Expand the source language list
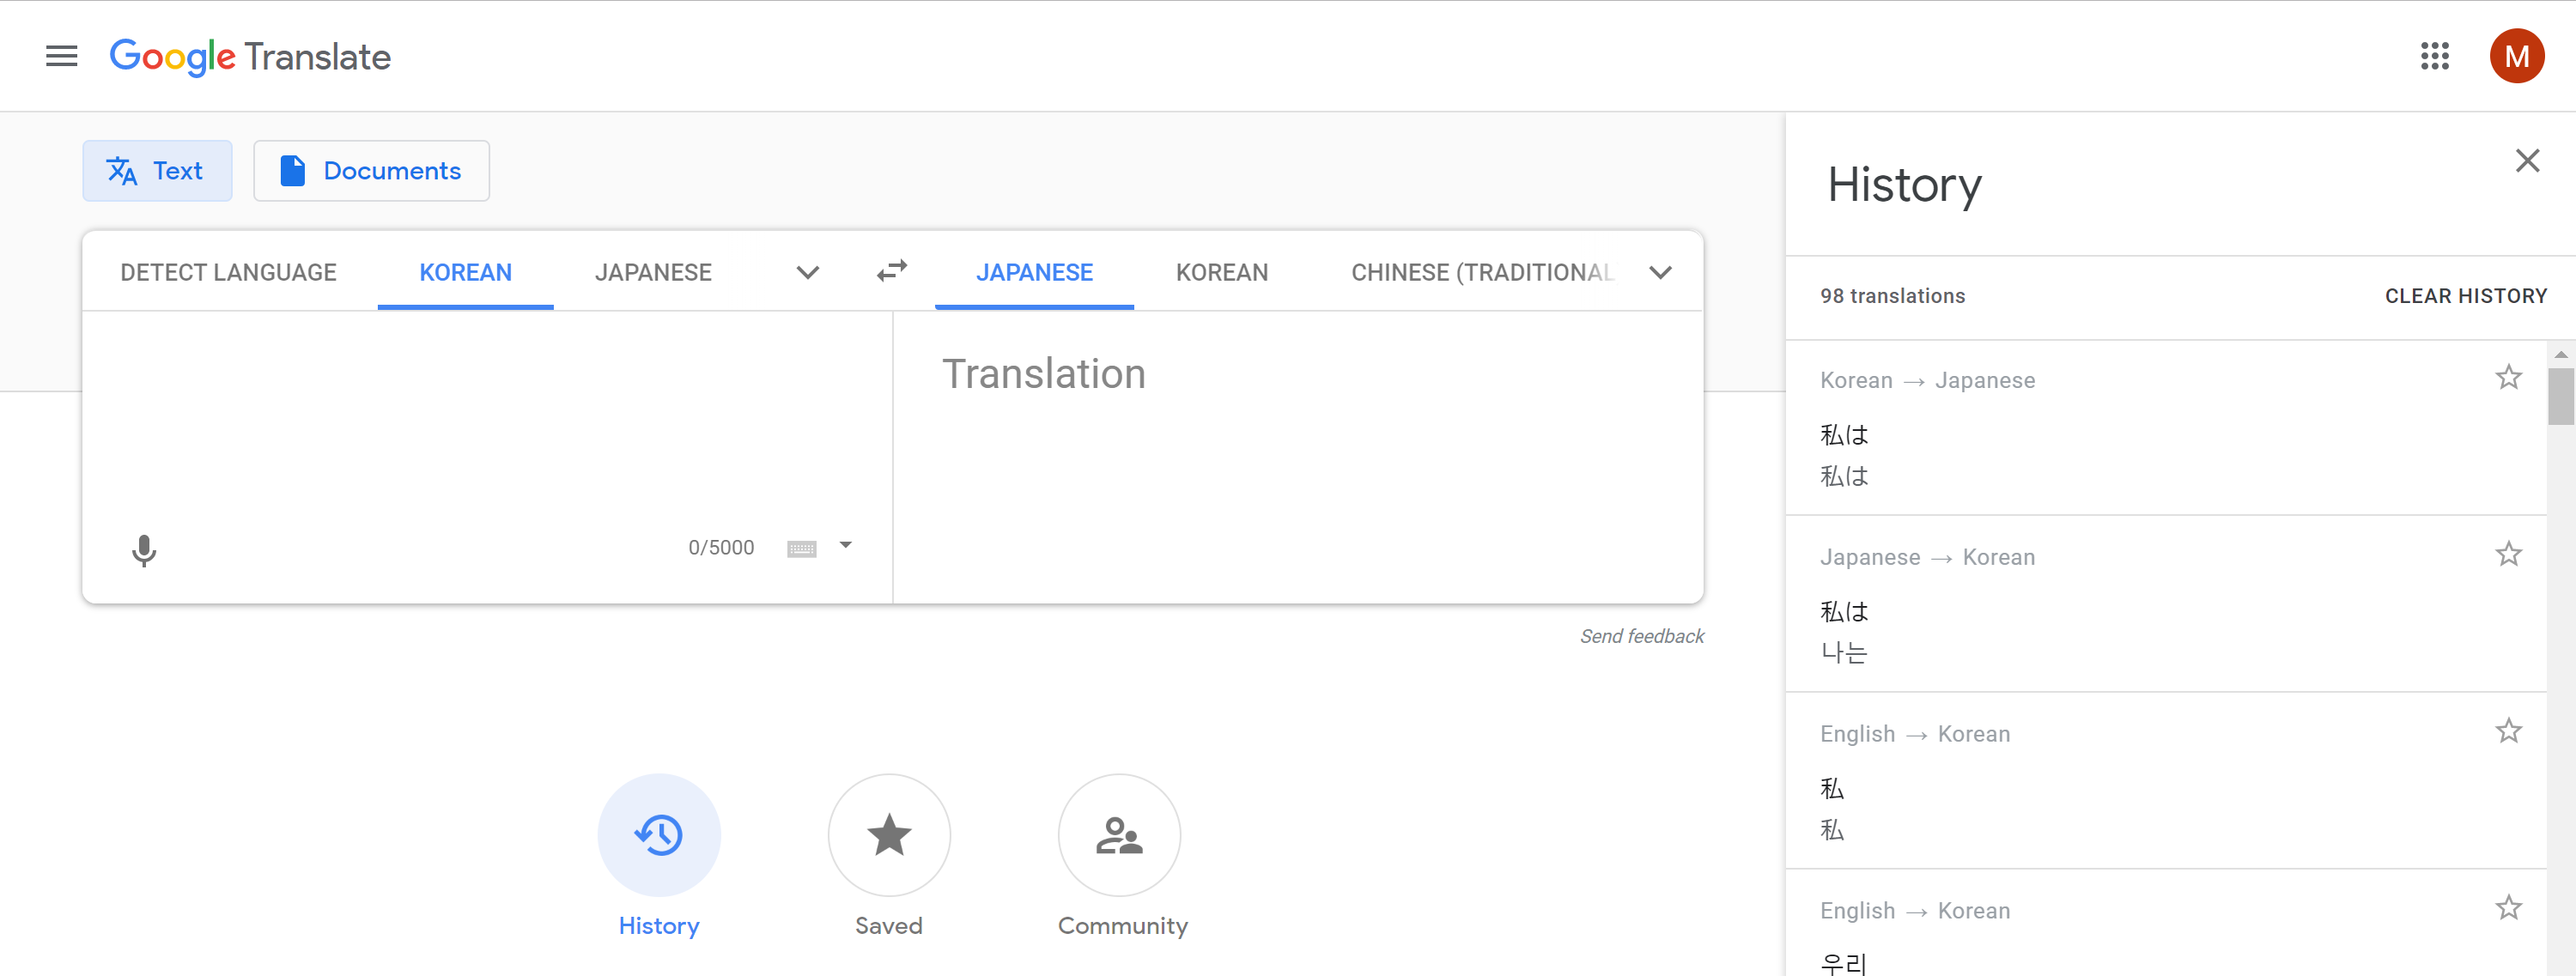The height and width of the screenshot is (976, 2576). coord(808,272)
